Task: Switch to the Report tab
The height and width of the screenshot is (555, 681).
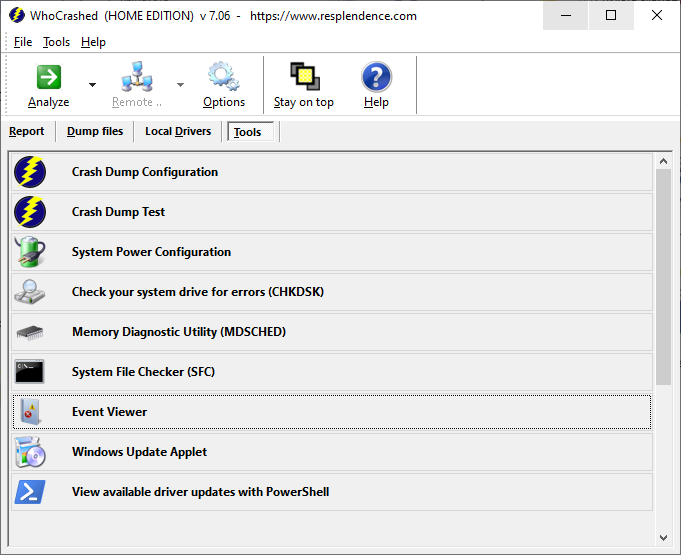Action: pyautogui.click(x=26, y=131)
